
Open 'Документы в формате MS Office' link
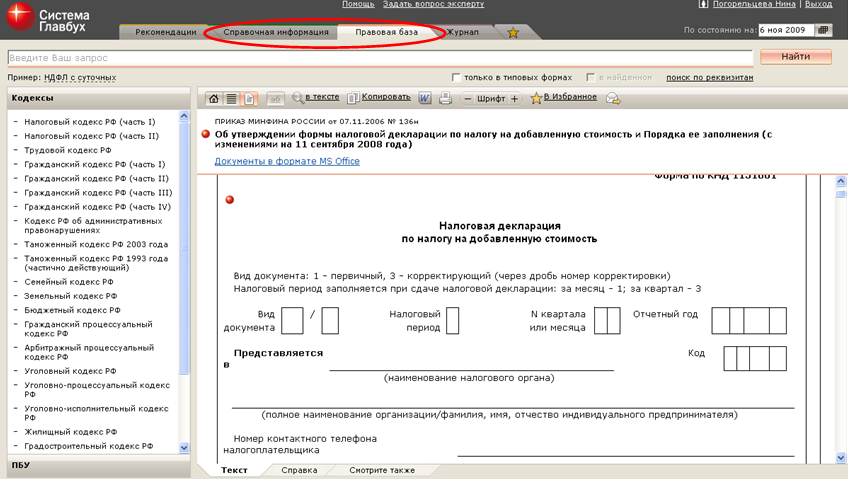click(x=287, y=161)
